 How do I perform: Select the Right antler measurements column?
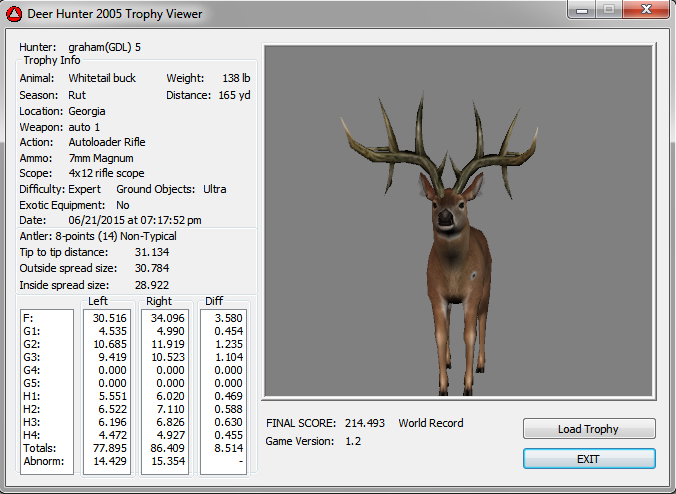(x=166, y=391)
